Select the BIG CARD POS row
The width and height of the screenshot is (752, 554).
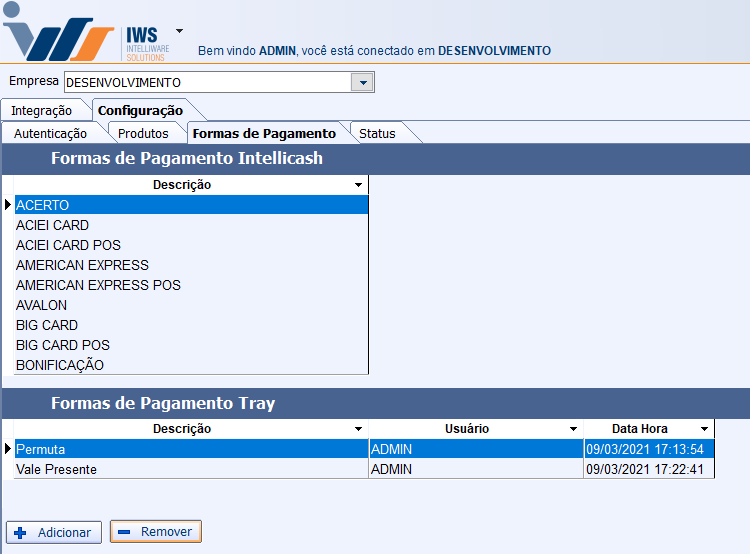pos(191,345)
